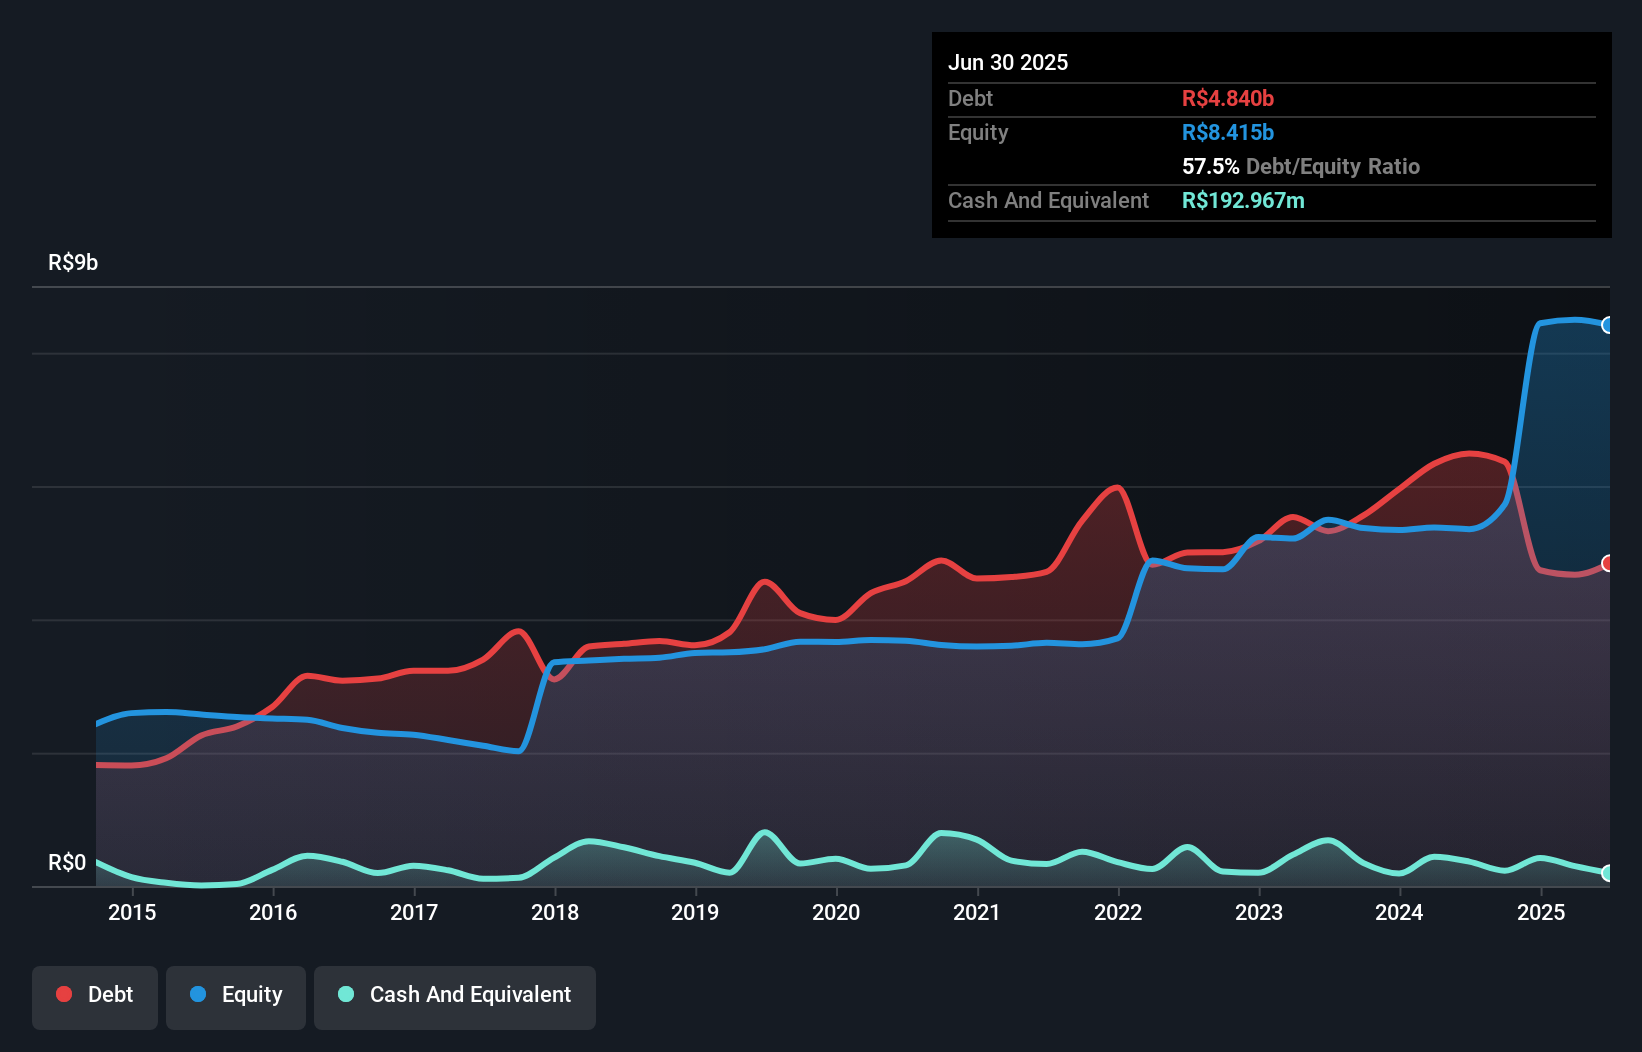Click the 2022 Debt peak on the chart
This screenshot has width=1642, height=1052.
coord(1114,489)
